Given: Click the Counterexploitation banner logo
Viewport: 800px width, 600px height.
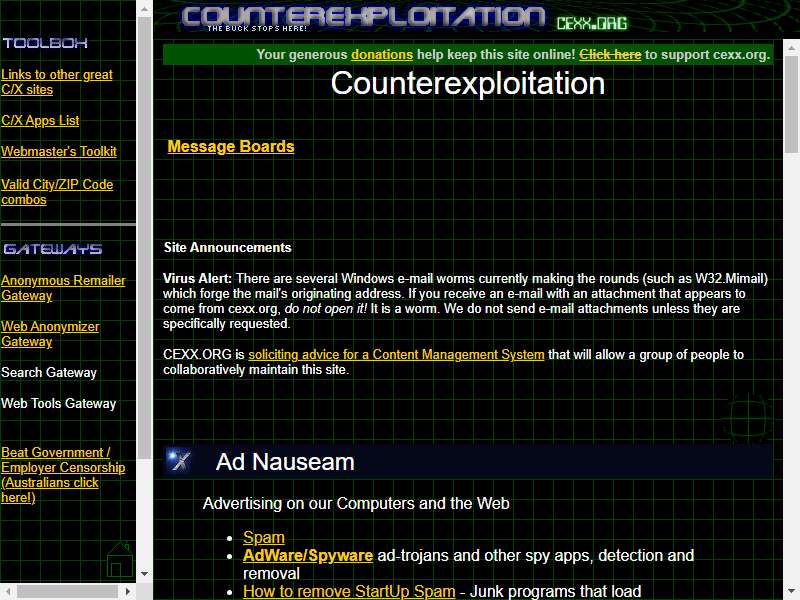Looking at the screenshot, I should click(x=363, y=18).
